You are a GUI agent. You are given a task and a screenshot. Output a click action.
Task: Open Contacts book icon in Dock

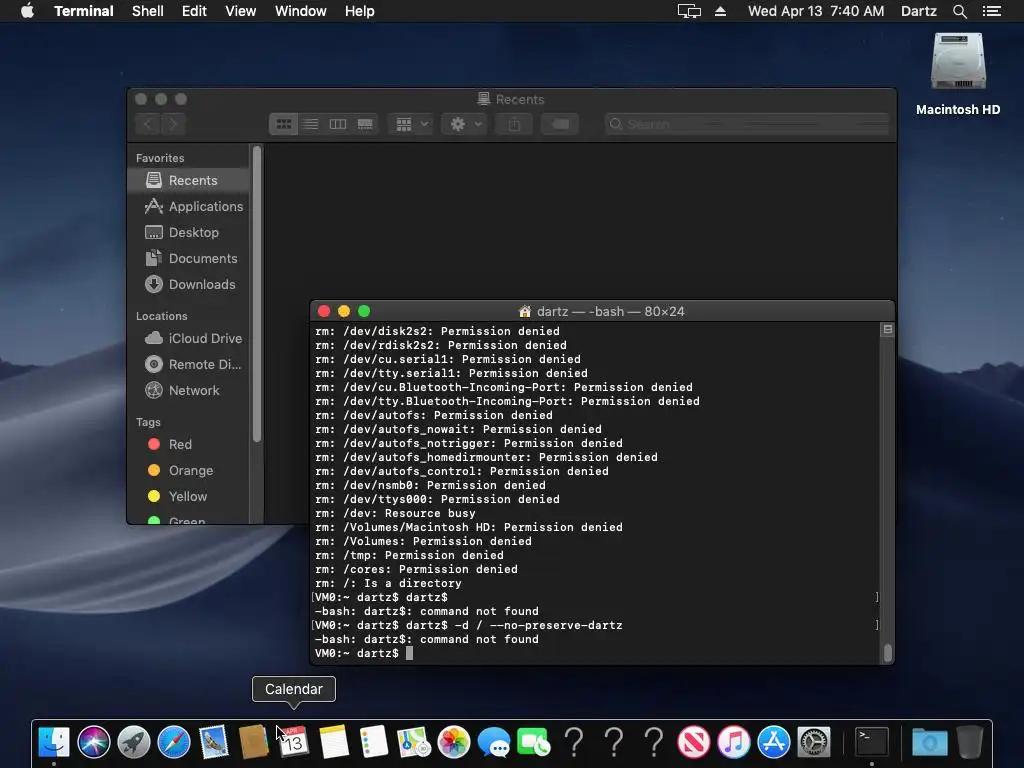pyautogui.click(x=253, y=742)
